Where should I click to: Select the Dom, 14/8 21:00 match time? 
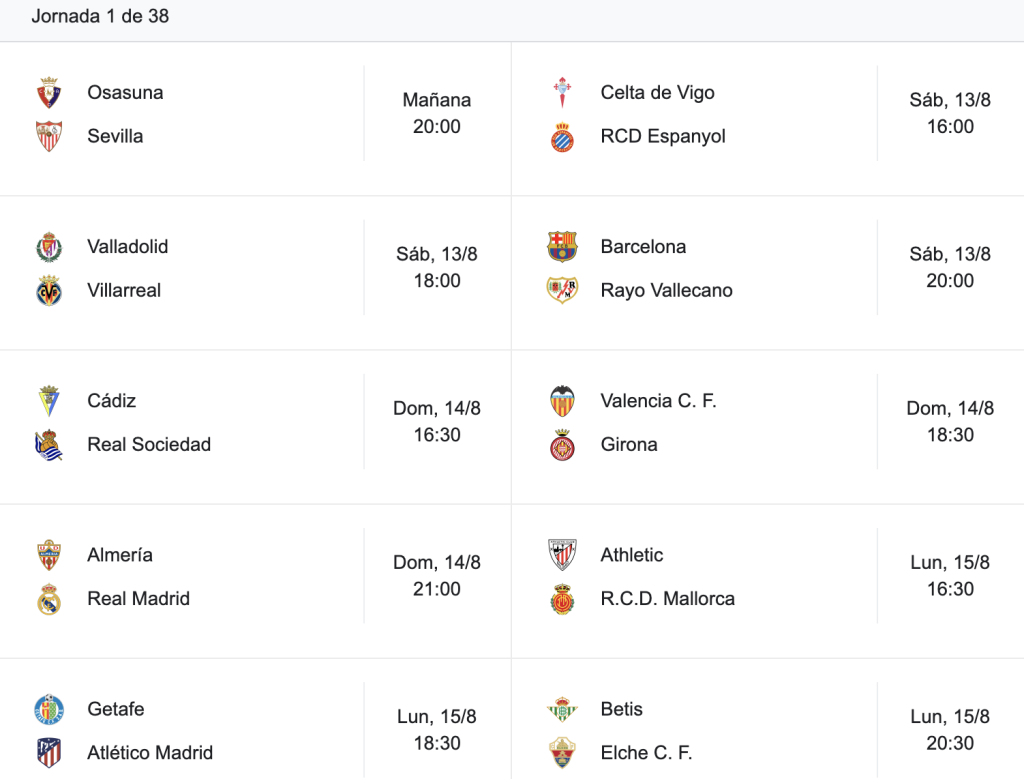point(436,575)
